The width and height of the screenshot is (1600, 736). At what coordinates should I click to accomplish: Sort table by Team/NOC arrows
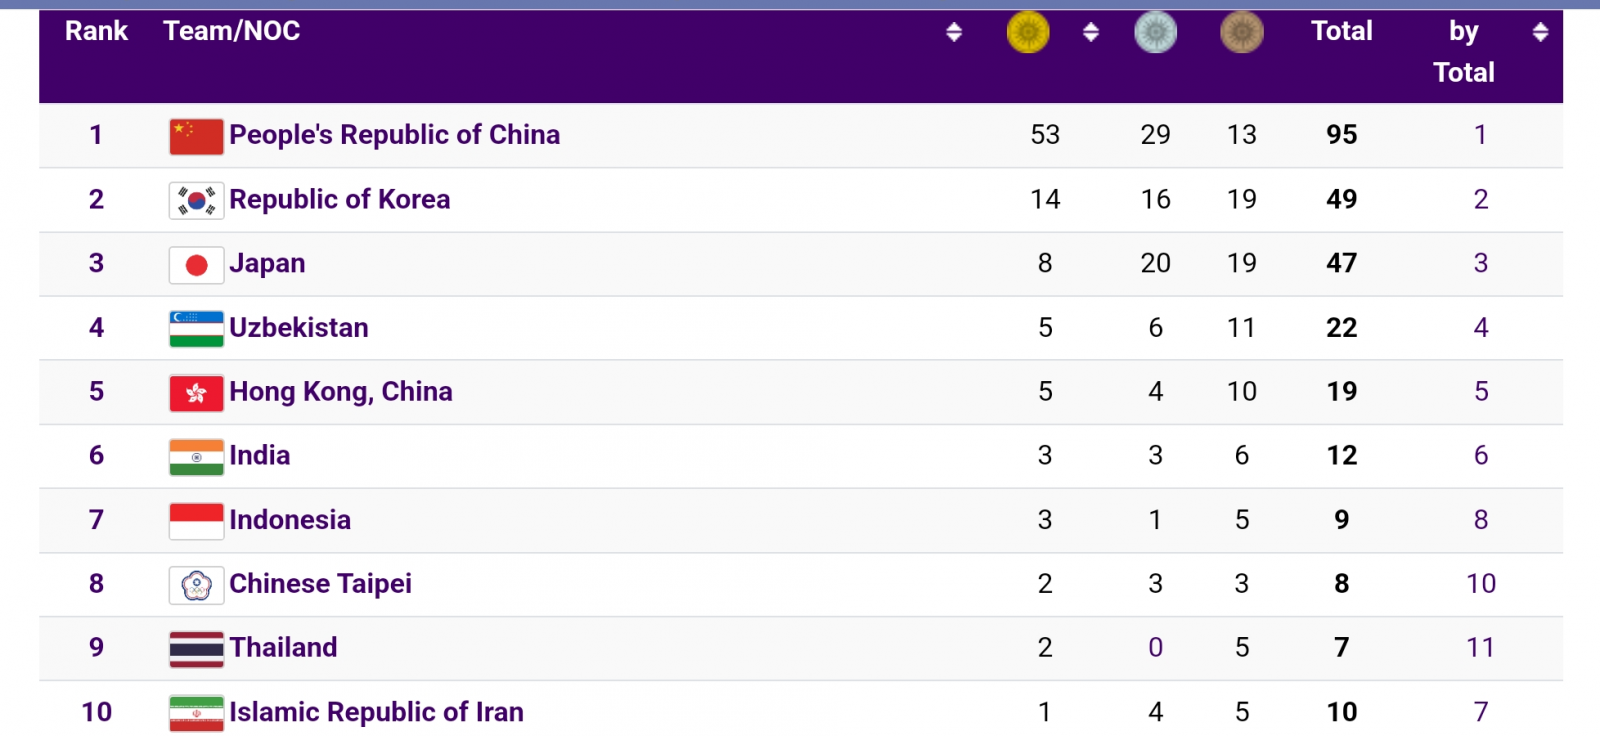(954, 32)
